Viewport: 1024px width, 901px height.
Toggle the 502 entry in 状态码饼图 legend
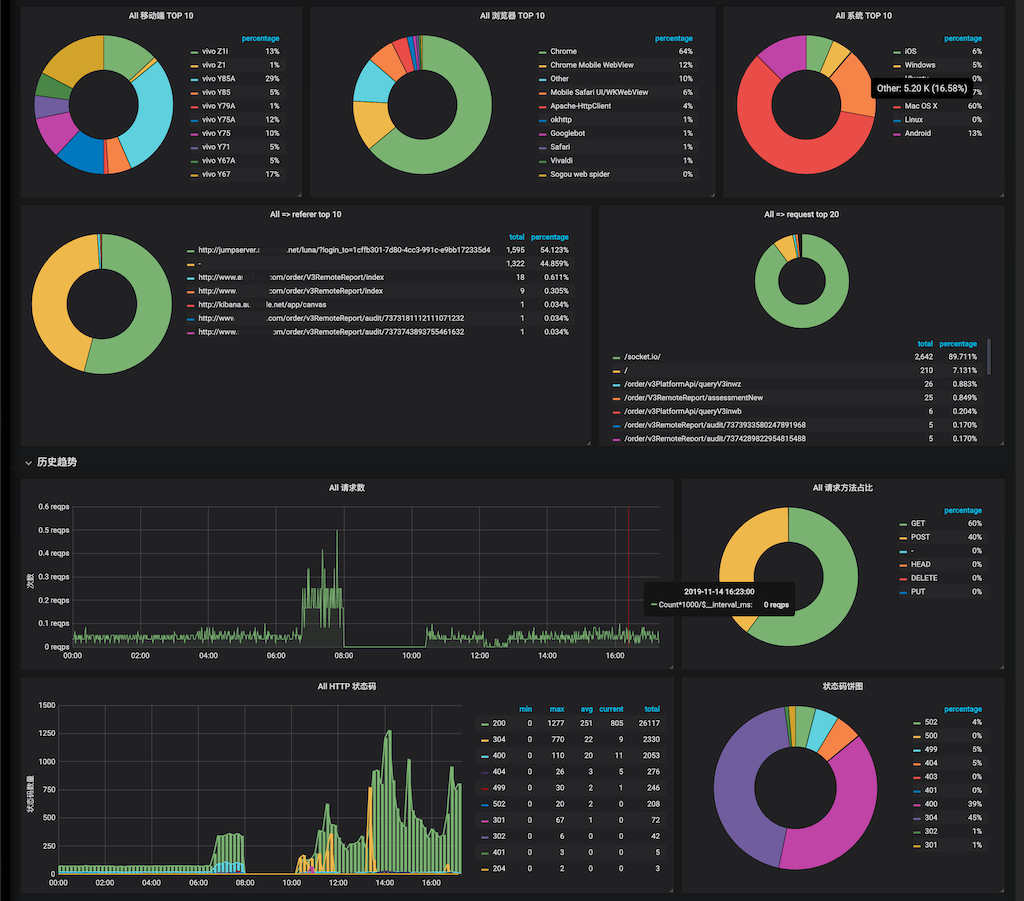coord(931,722)
